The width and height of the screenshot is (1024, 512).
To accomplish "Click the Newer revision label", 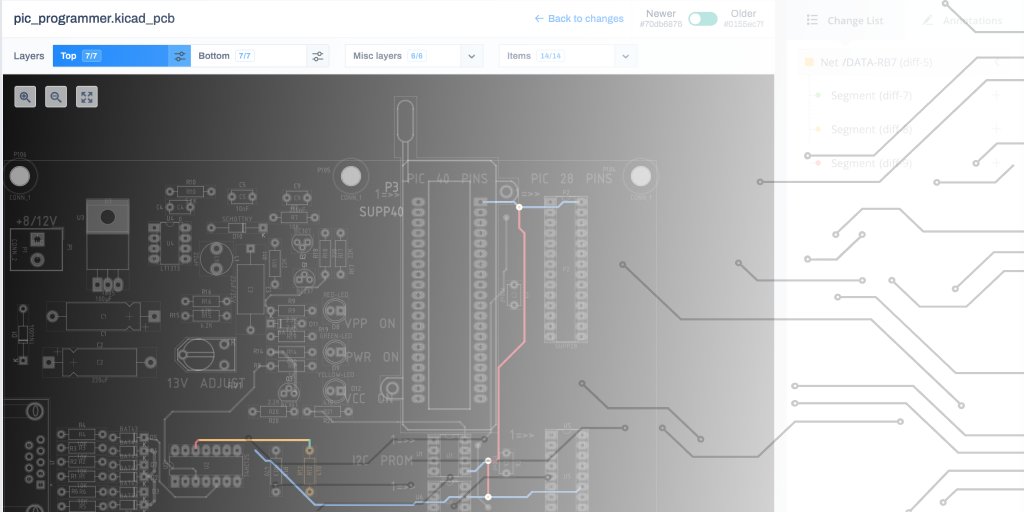I will tap(661, 14).
